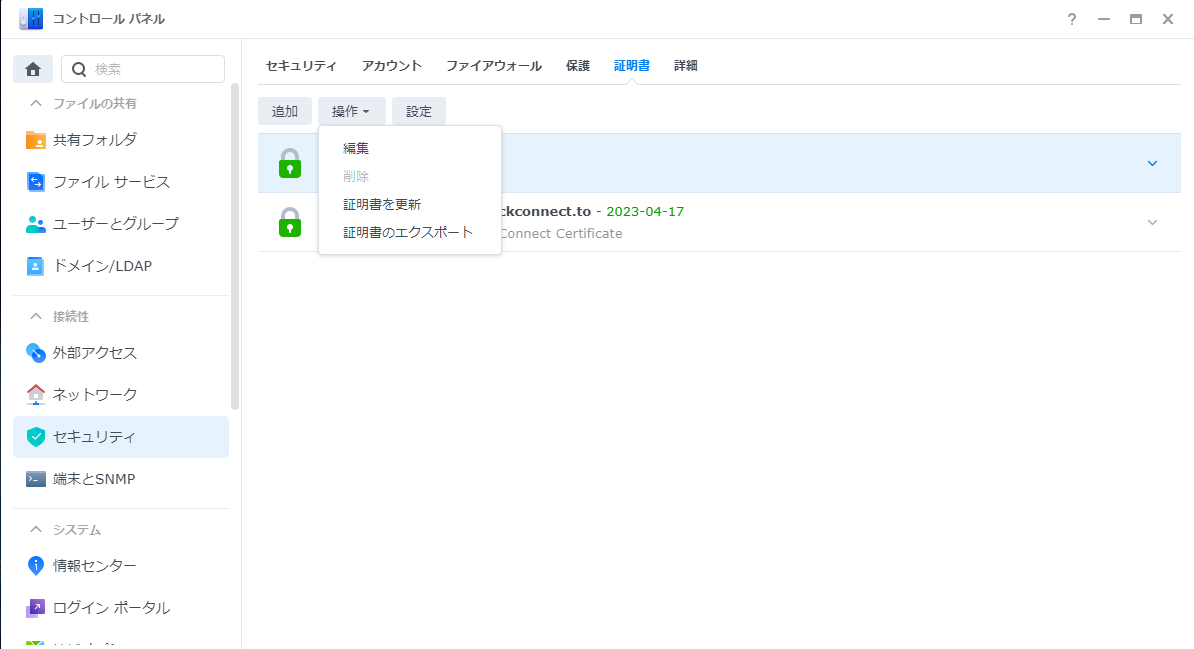Image resolution: width=1194 pixels, height=649 pixels.
Task: Expand the selected certificate row chevron
Action: (1152, 163)
